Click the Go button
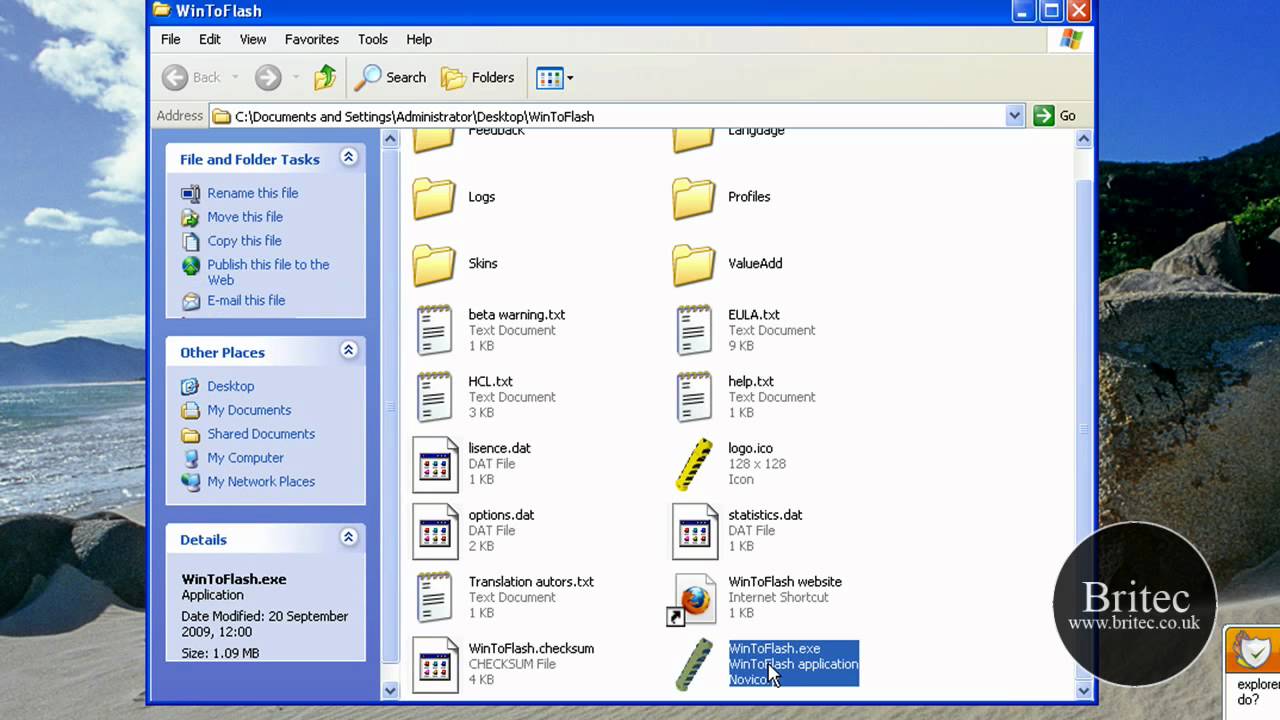Screen dimensions: 1280x720 tap(1056, 116)
